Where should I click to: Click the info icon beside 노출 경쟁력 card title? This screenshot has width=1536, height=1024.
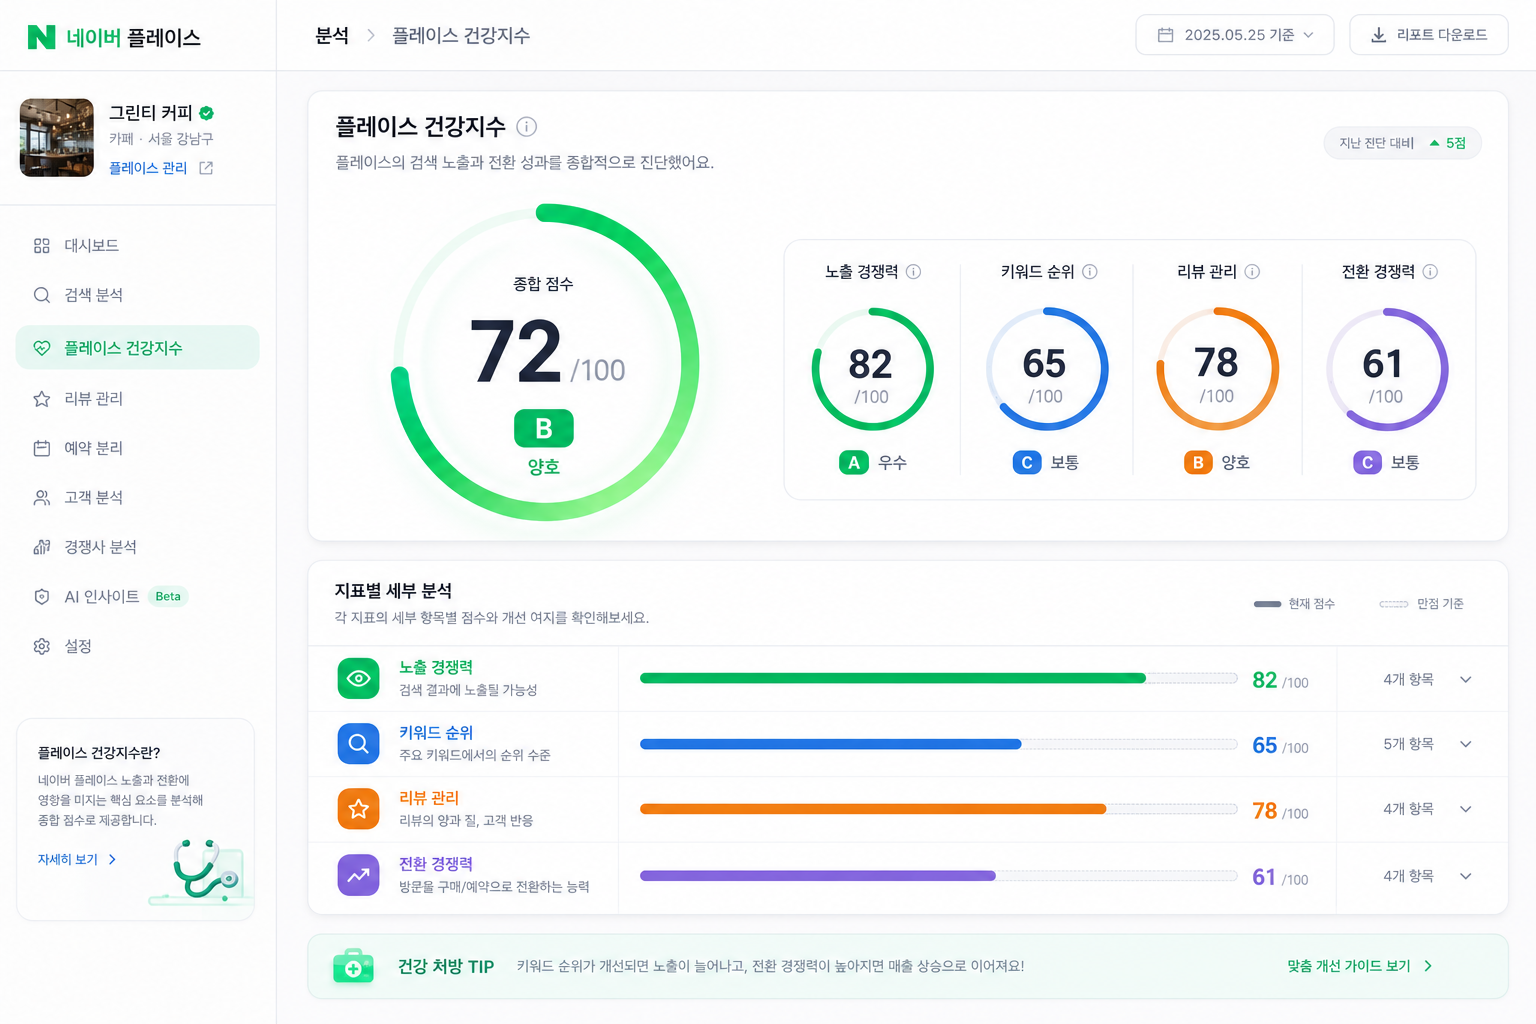coord(914,272)
